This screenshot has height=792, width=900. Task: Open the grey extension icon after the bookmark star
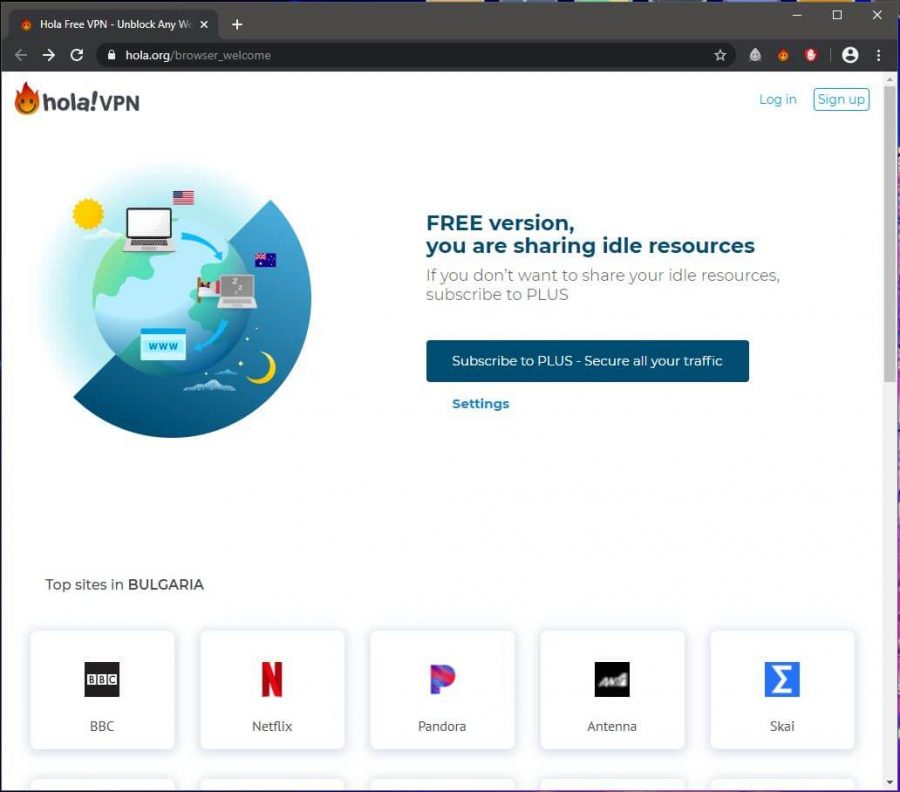click(755, 55)
